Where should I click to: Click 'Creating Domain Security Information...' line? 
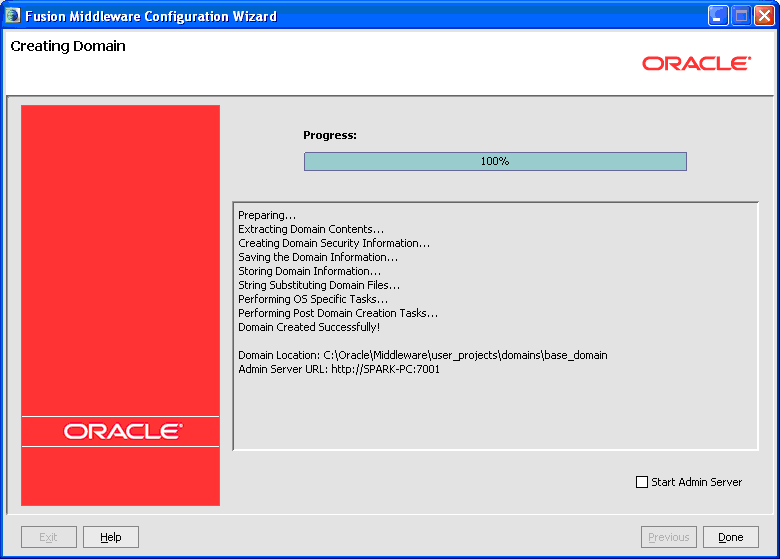(334, 243)
